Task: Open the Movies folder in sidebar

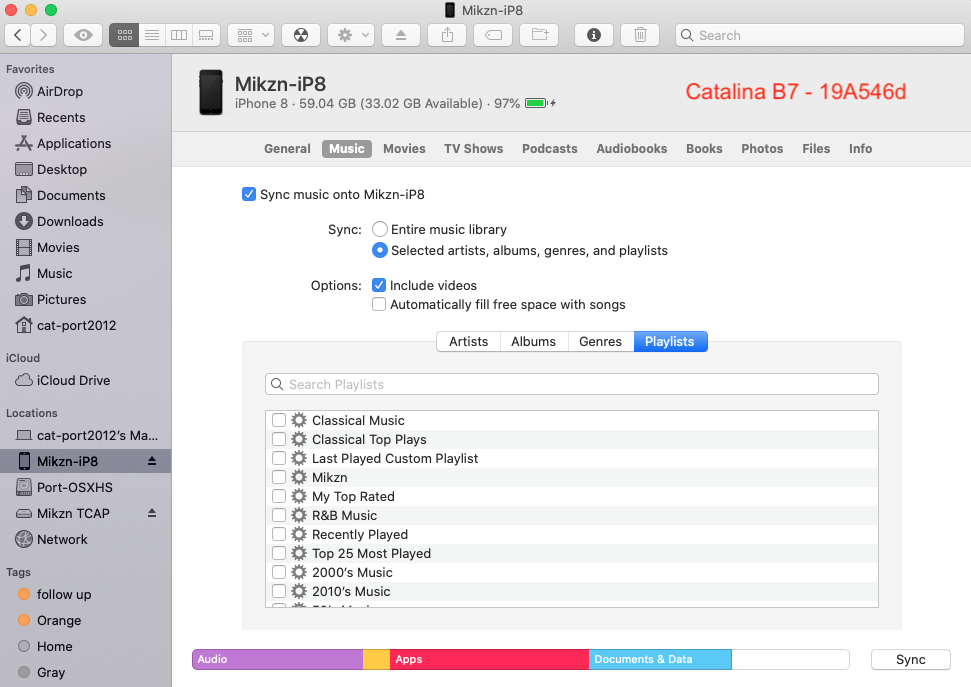Action: (58, 248)
